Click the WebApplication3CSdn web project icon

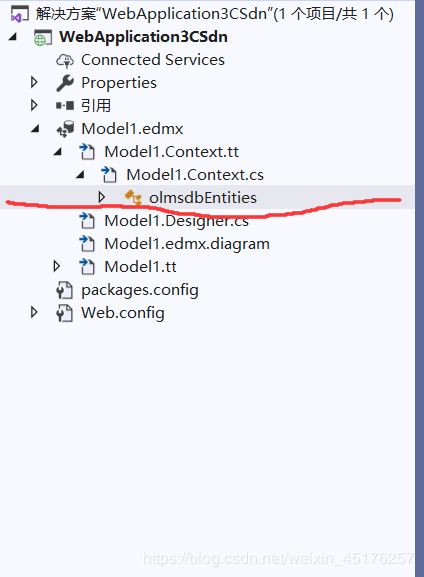42,38
